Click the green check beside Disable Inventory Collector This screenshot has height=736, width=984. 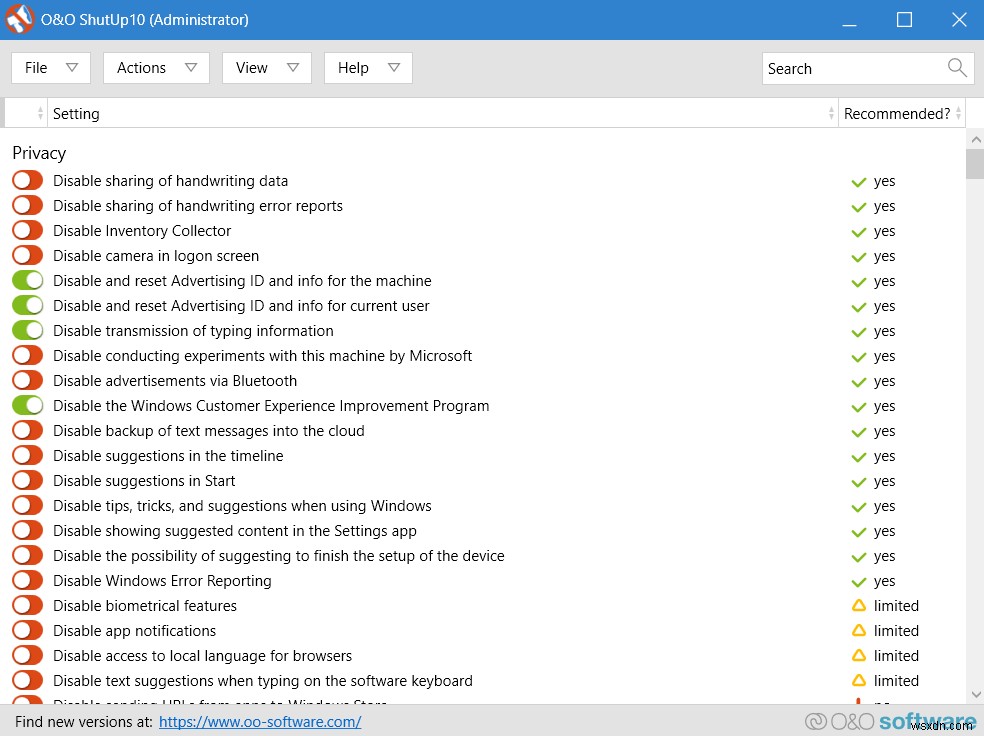click(x=858, y=231)
